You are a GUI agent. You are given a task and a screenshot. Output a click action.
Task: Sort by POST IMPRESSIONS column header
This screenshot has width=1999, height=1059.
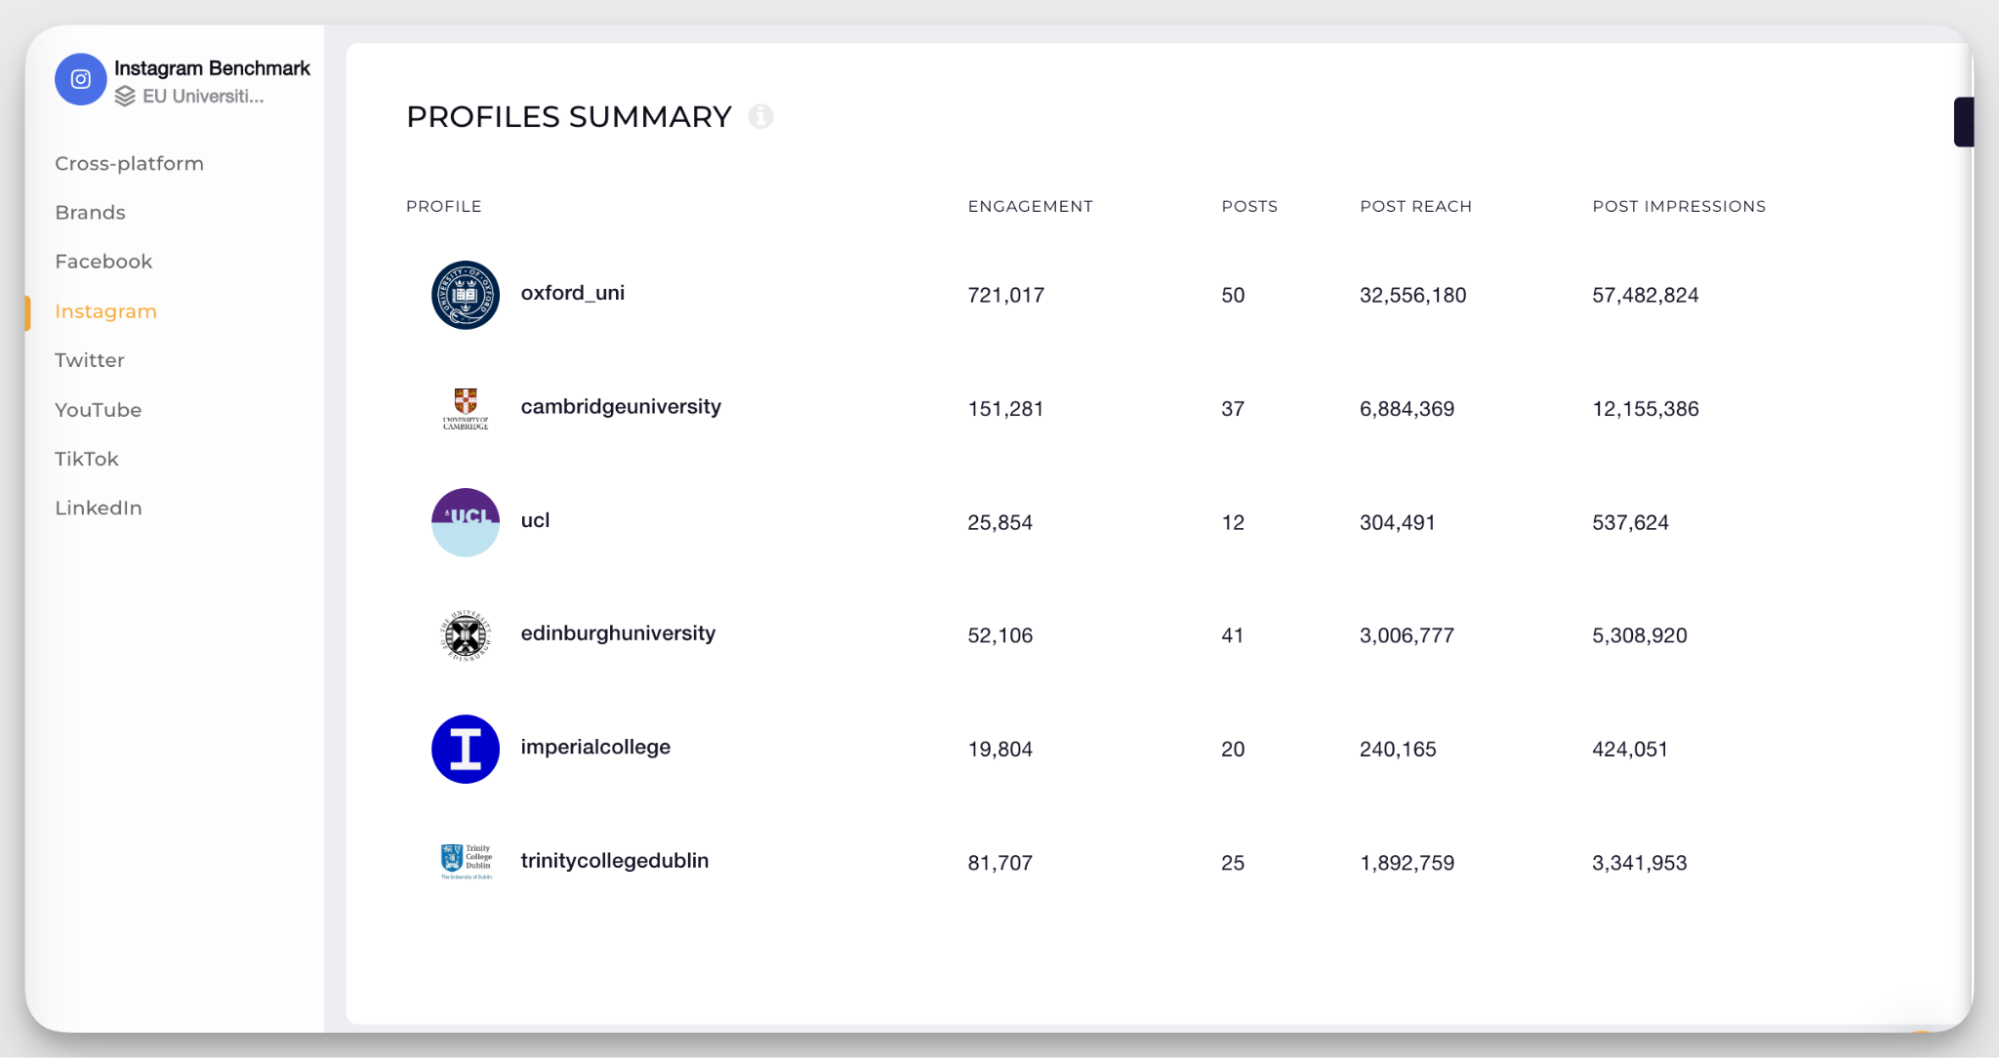tap(1679, 206)
